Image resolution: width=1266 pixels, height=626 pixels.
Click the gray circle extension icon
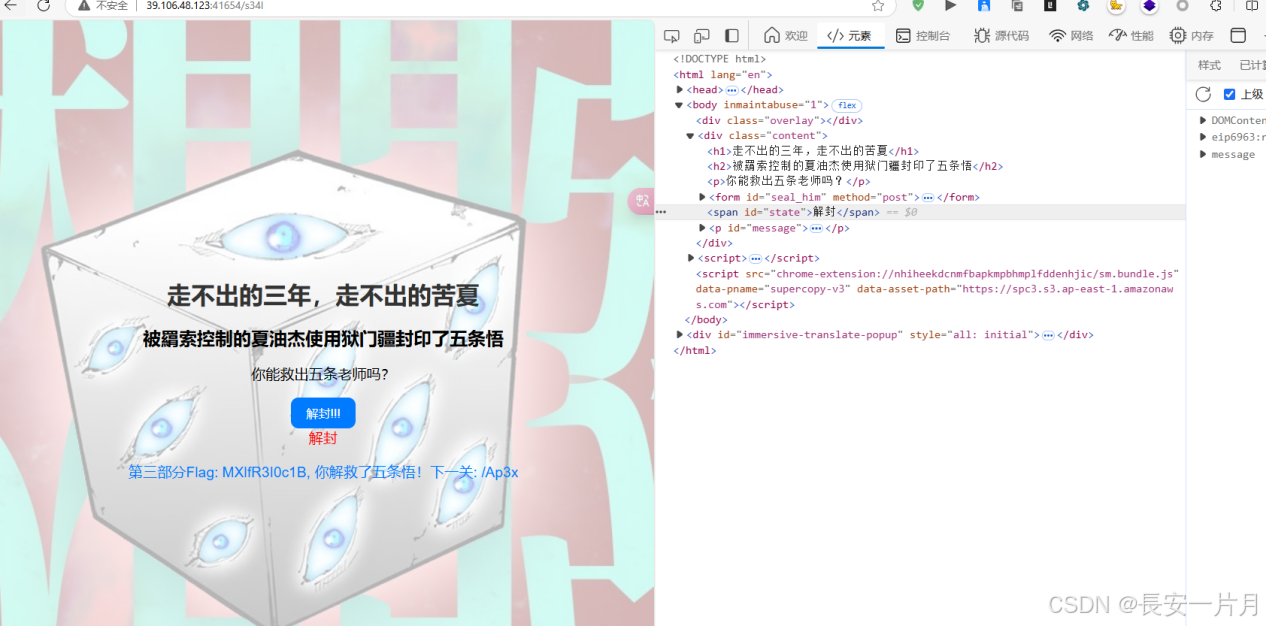pos(1182,6)
